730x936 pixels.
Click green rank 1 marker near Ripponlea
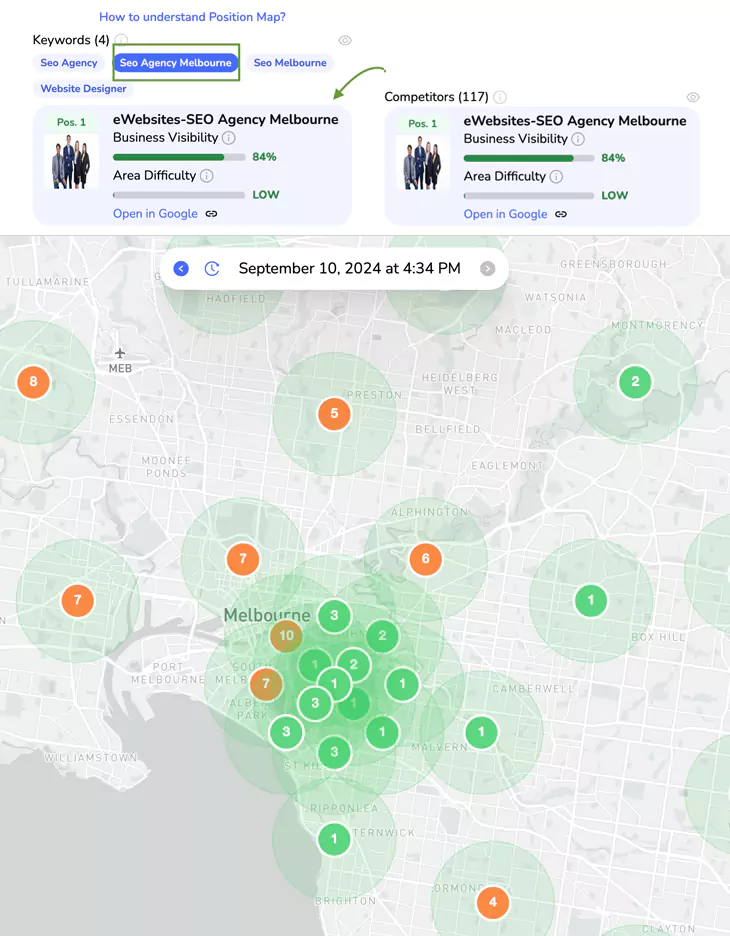[x=334, y=839]
